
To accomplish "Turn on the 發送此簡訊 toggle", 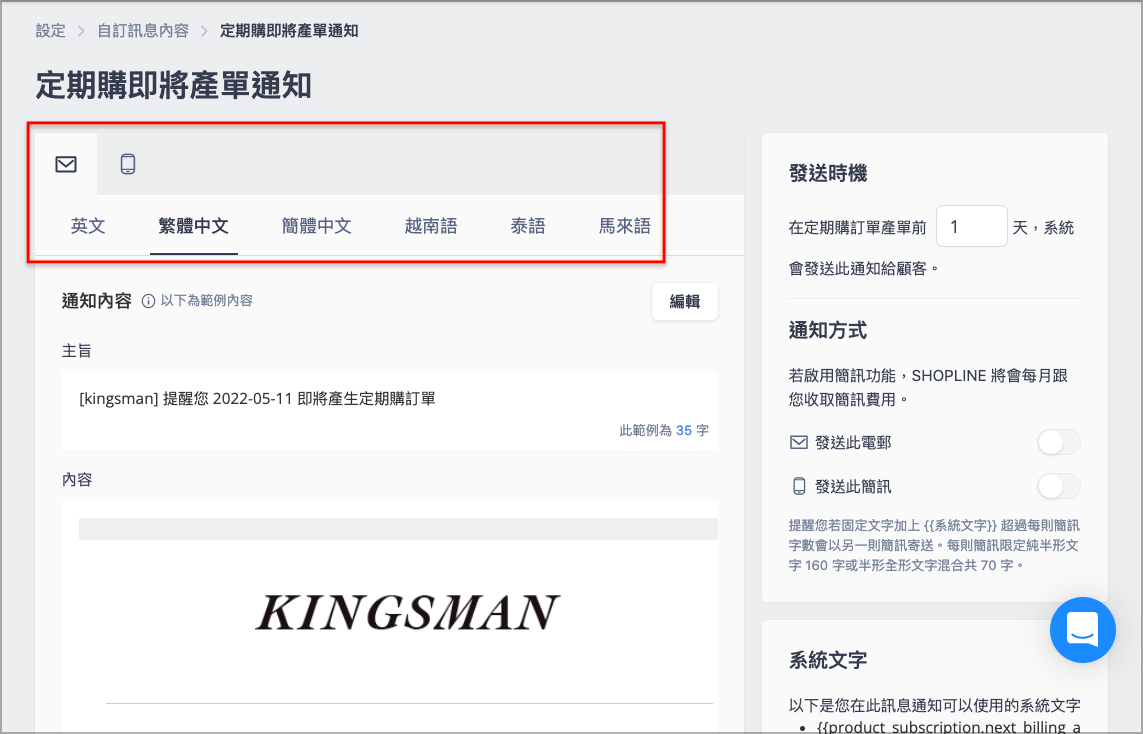I will [x=1058, y=486].
